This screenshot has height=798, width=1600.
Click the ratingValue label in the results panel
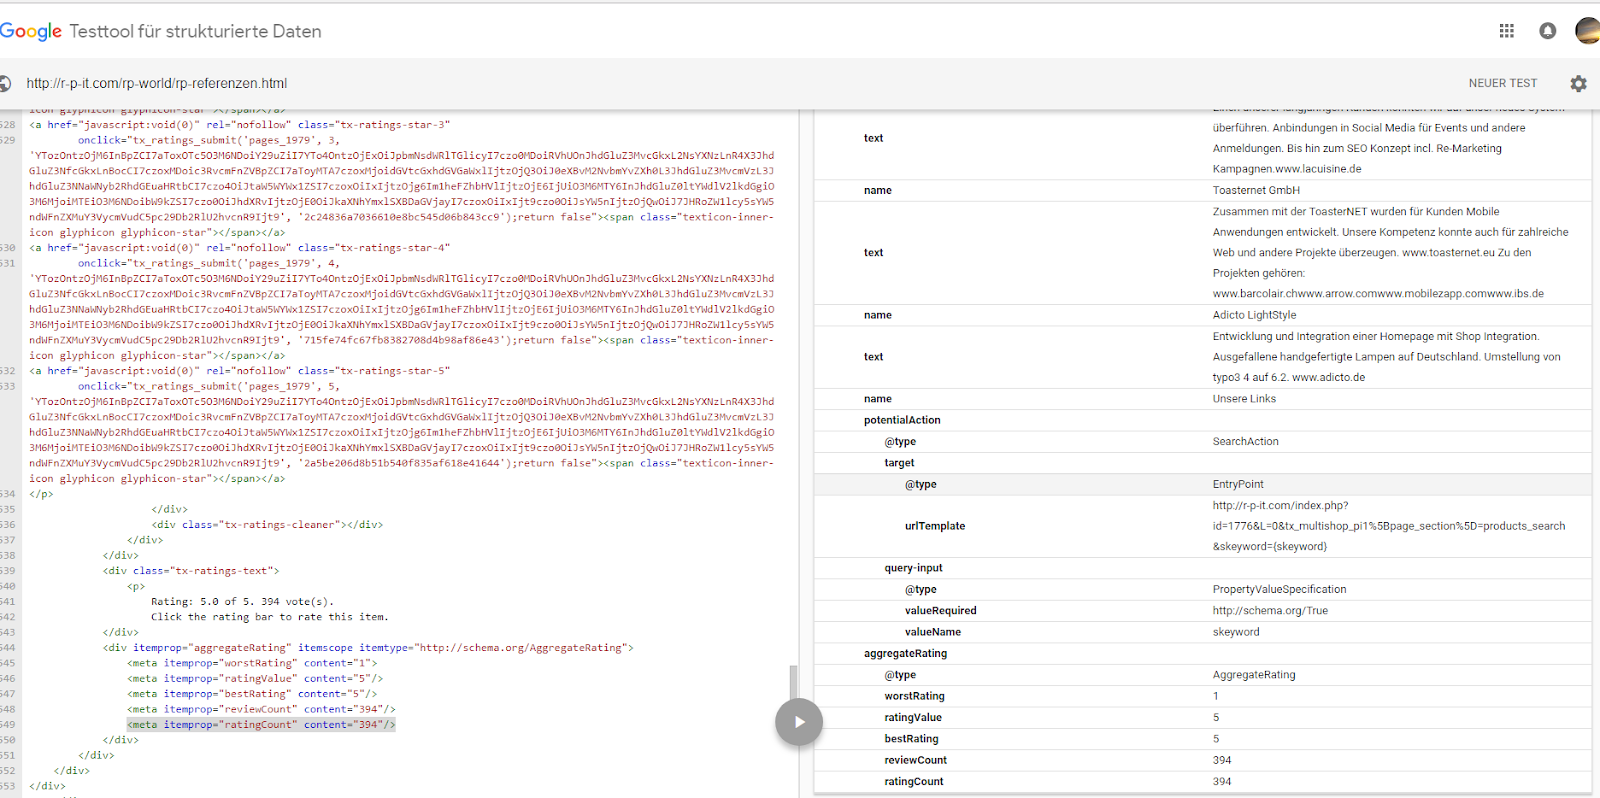pyautogui.click(x=913, y=718)
